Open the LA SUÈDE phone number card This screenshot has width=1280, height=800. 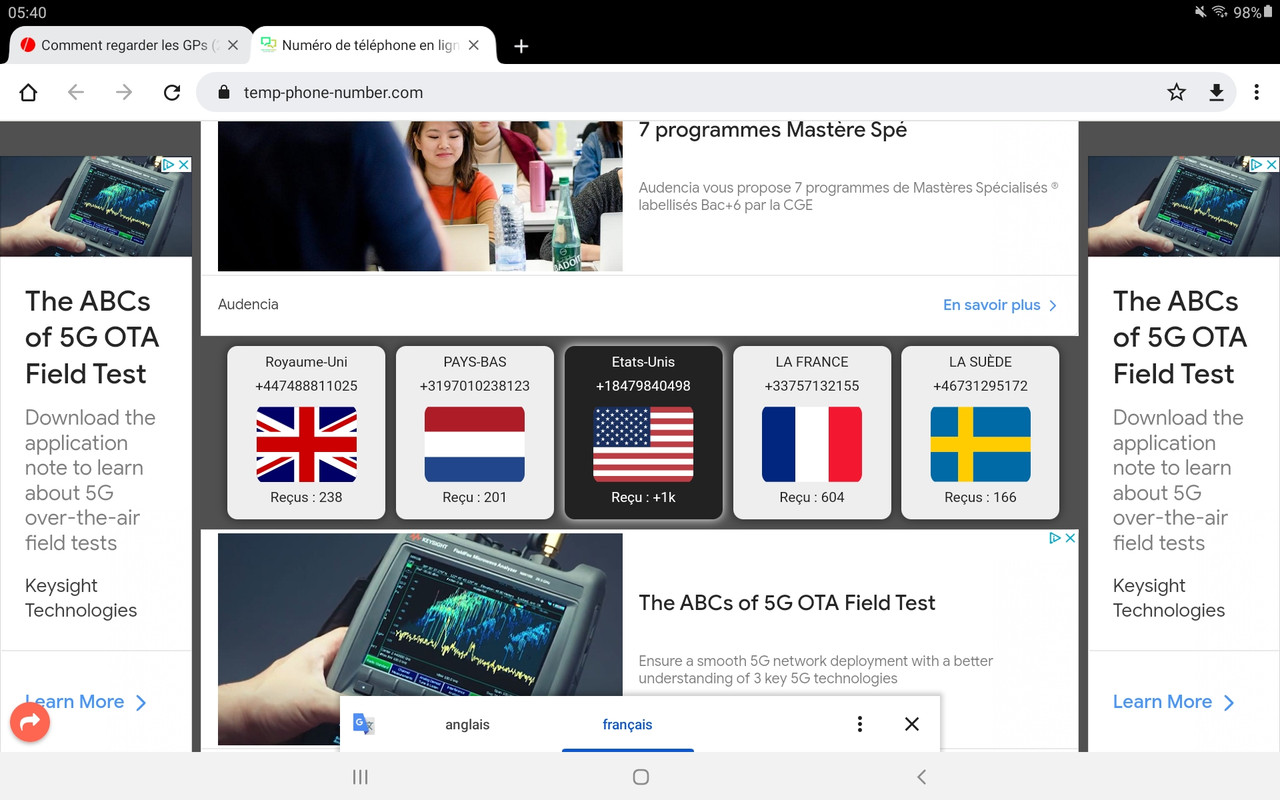click(x=980, y=432)
